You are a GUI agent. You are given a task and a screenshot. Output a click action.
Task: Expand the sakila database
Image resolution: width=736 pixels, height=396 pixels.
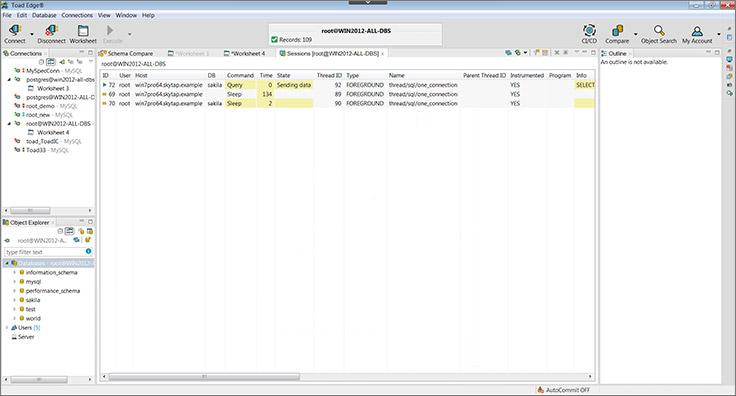[15, 300]
